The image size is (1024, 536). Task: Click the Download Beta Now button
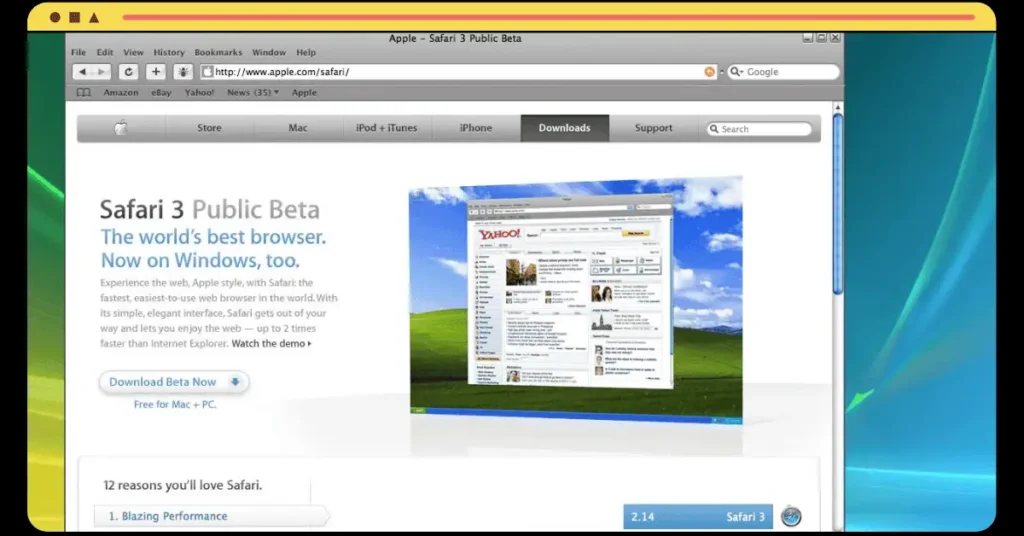click(174, 382)
